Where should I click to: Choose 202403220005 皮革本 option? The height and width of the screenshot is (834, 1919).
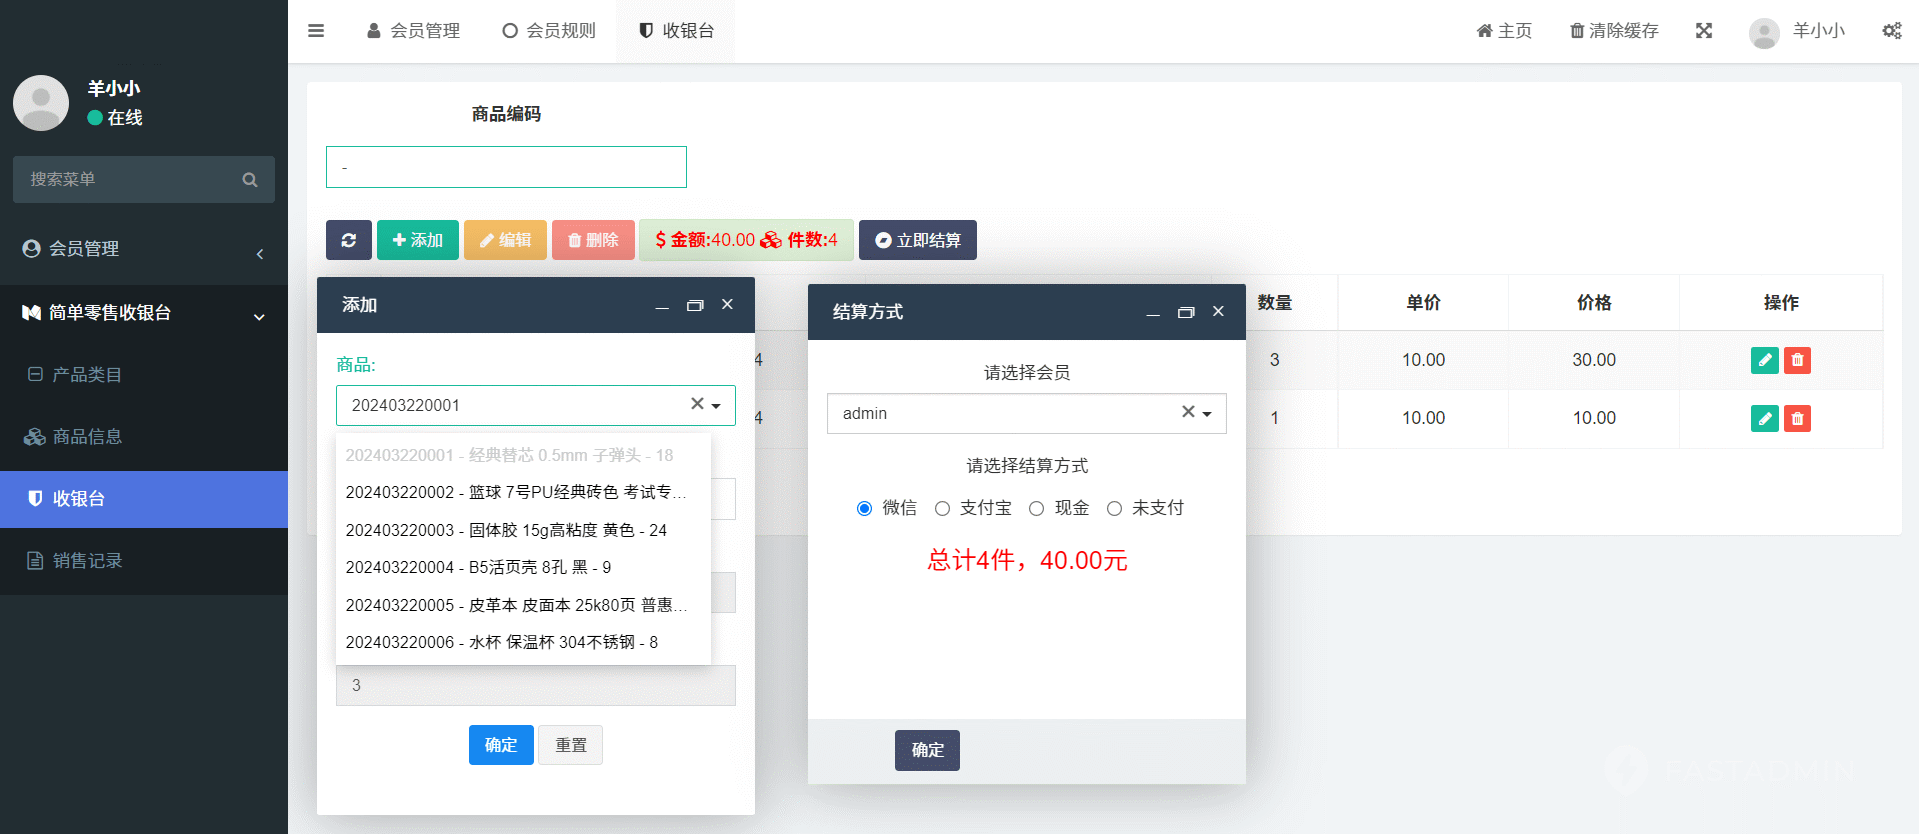pyautogui.click(x=523, y=605)
